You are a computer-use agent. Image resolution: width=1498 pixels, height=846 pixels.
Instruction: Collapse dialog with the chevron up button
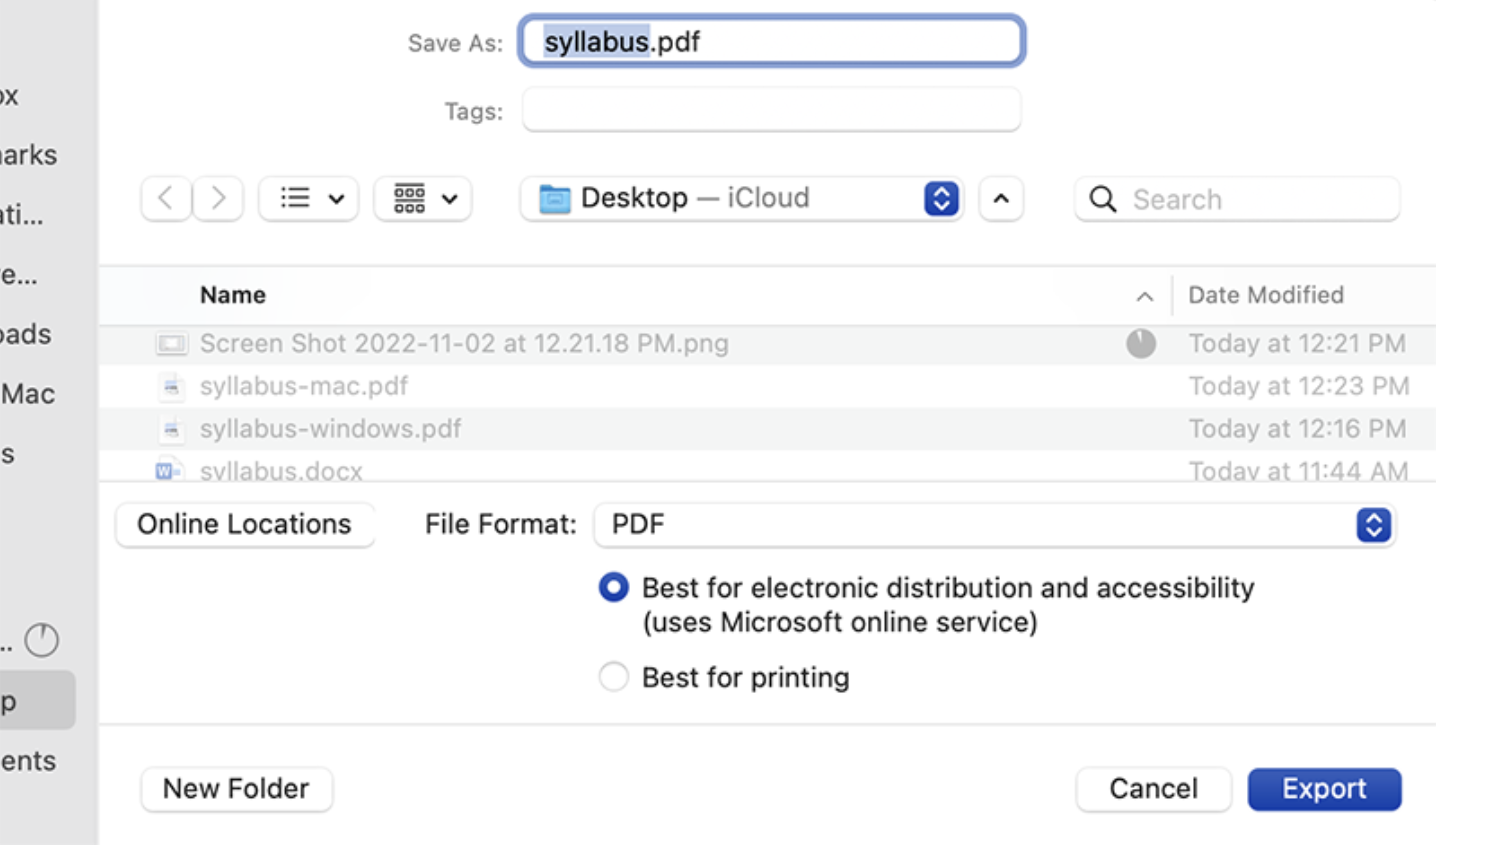tap(1001, 198)
